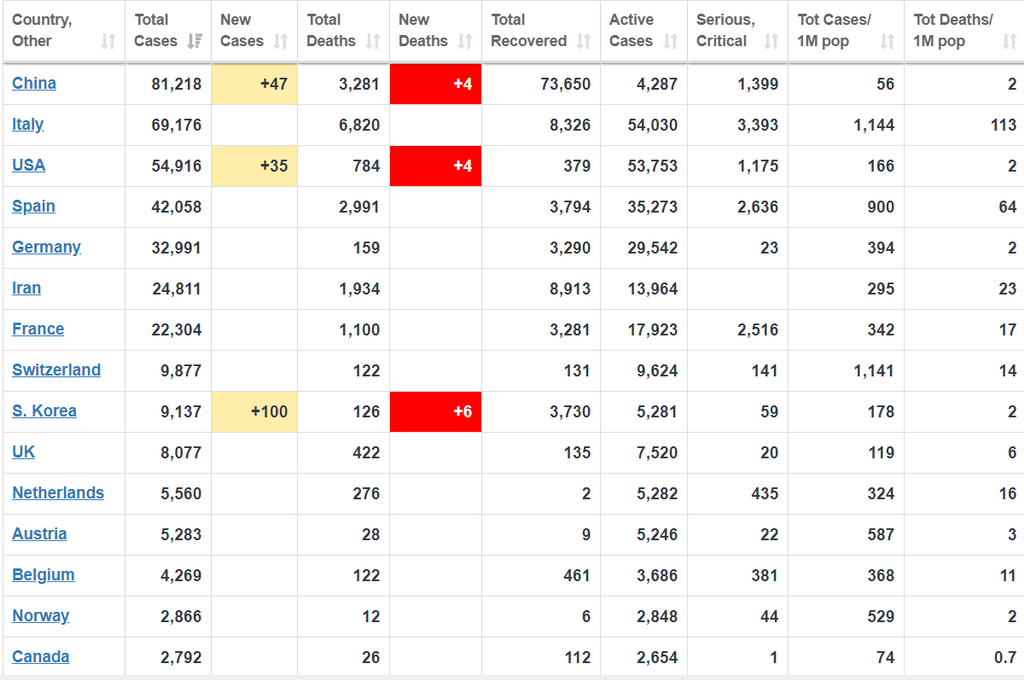Open the Canada country link
Screen dimensions: 1024x680
pyautogui.click(x=40, y=656)
